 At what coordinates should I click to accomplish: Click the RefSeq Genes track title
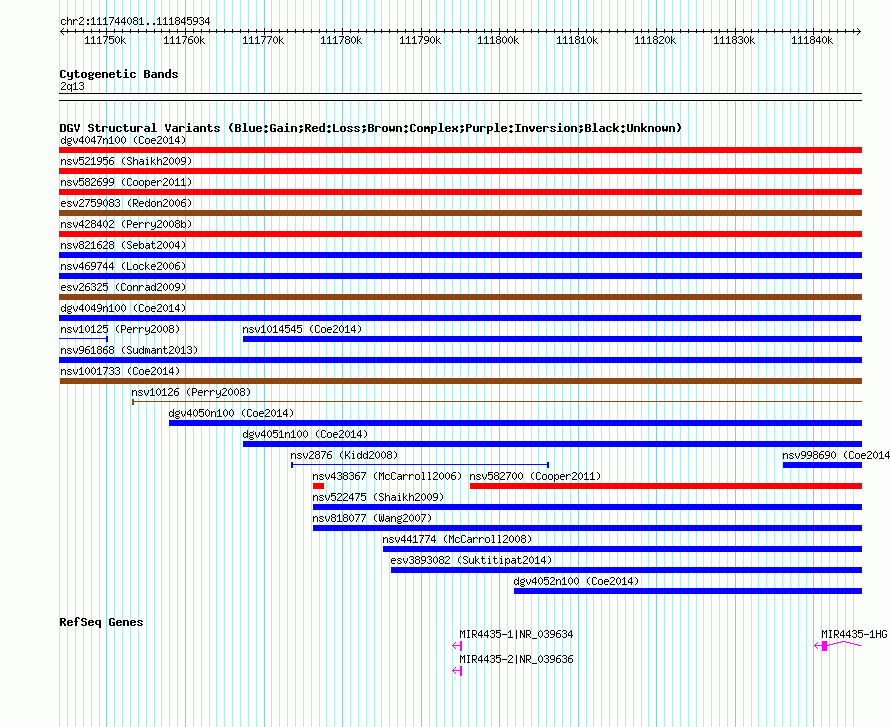[101, 622]
